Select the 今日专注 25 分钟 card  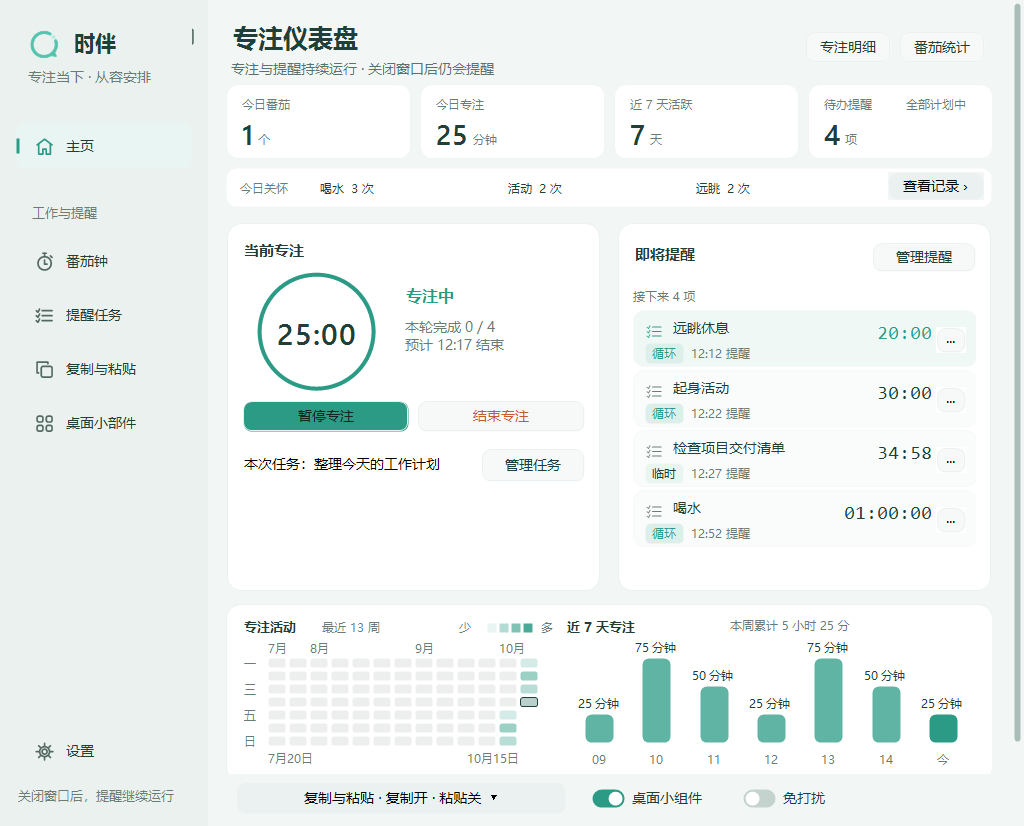point(513,121)
